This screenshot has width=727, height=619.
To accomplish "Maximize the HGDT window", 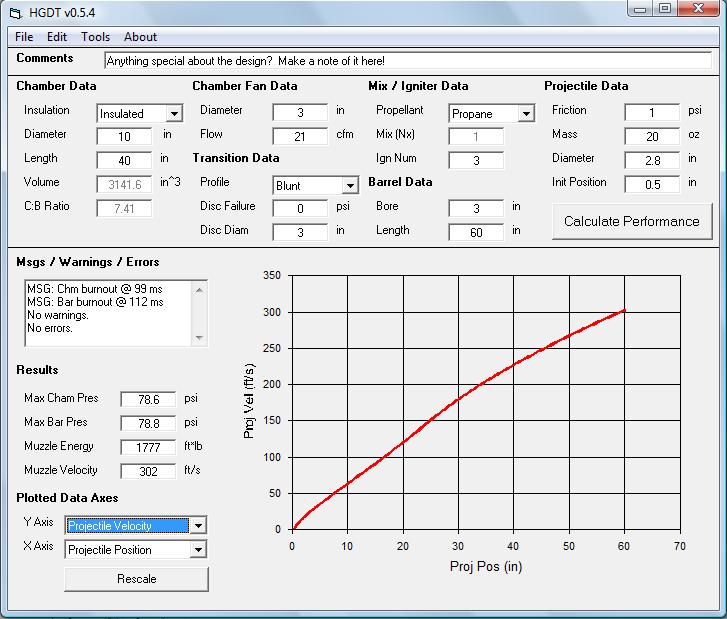I will click(665, 9).
